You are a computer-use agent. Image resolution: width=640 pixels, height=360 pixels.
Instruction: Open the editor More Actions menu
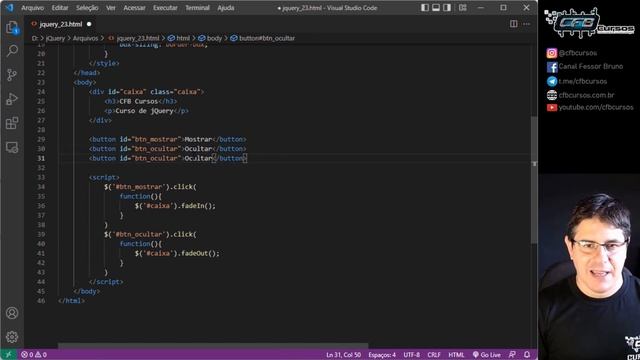point(527,24)
